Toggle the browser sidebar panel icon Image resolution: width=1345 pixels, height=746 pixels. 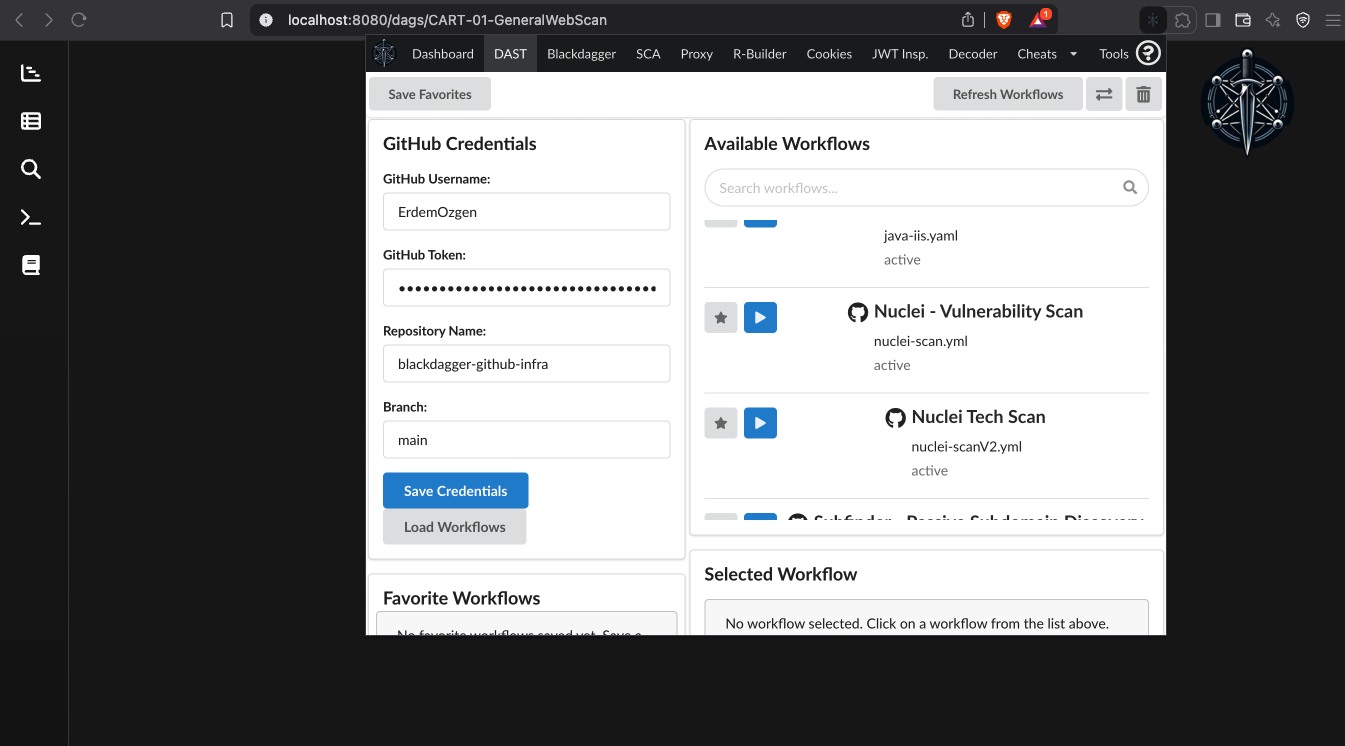pyautogui.click(x=1213, y=20)
